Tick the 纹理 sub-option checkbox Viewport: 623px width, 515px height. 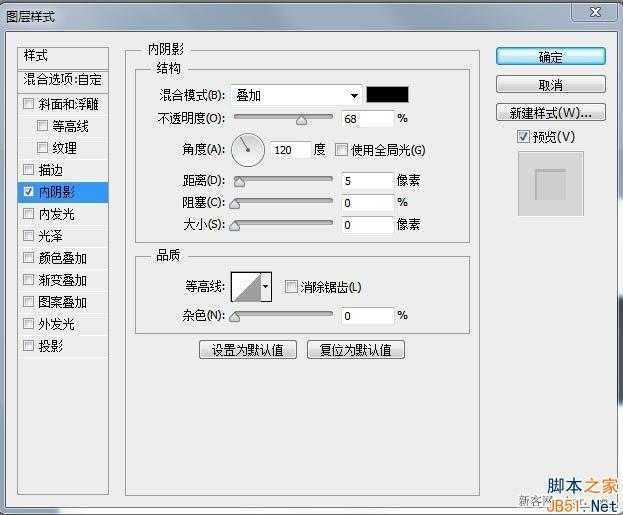[x=42, y=147]
